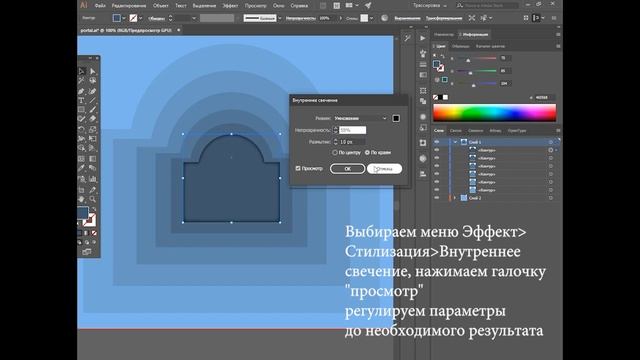Image resolution: width=640 pixels, height=360 pixels.
Task: Click Непрозрачность link in control bar
Action: coord(300,18)
